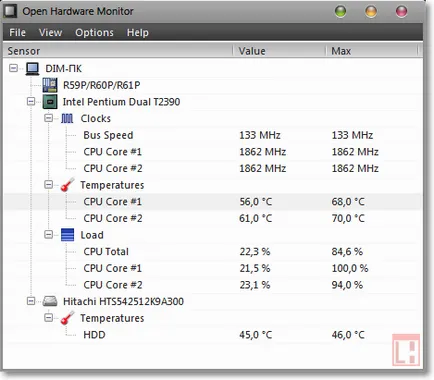The width and height of the screenshot is (434, 380).
Task: Click the 45,0 °C HDD value
Action: [256, 335]
